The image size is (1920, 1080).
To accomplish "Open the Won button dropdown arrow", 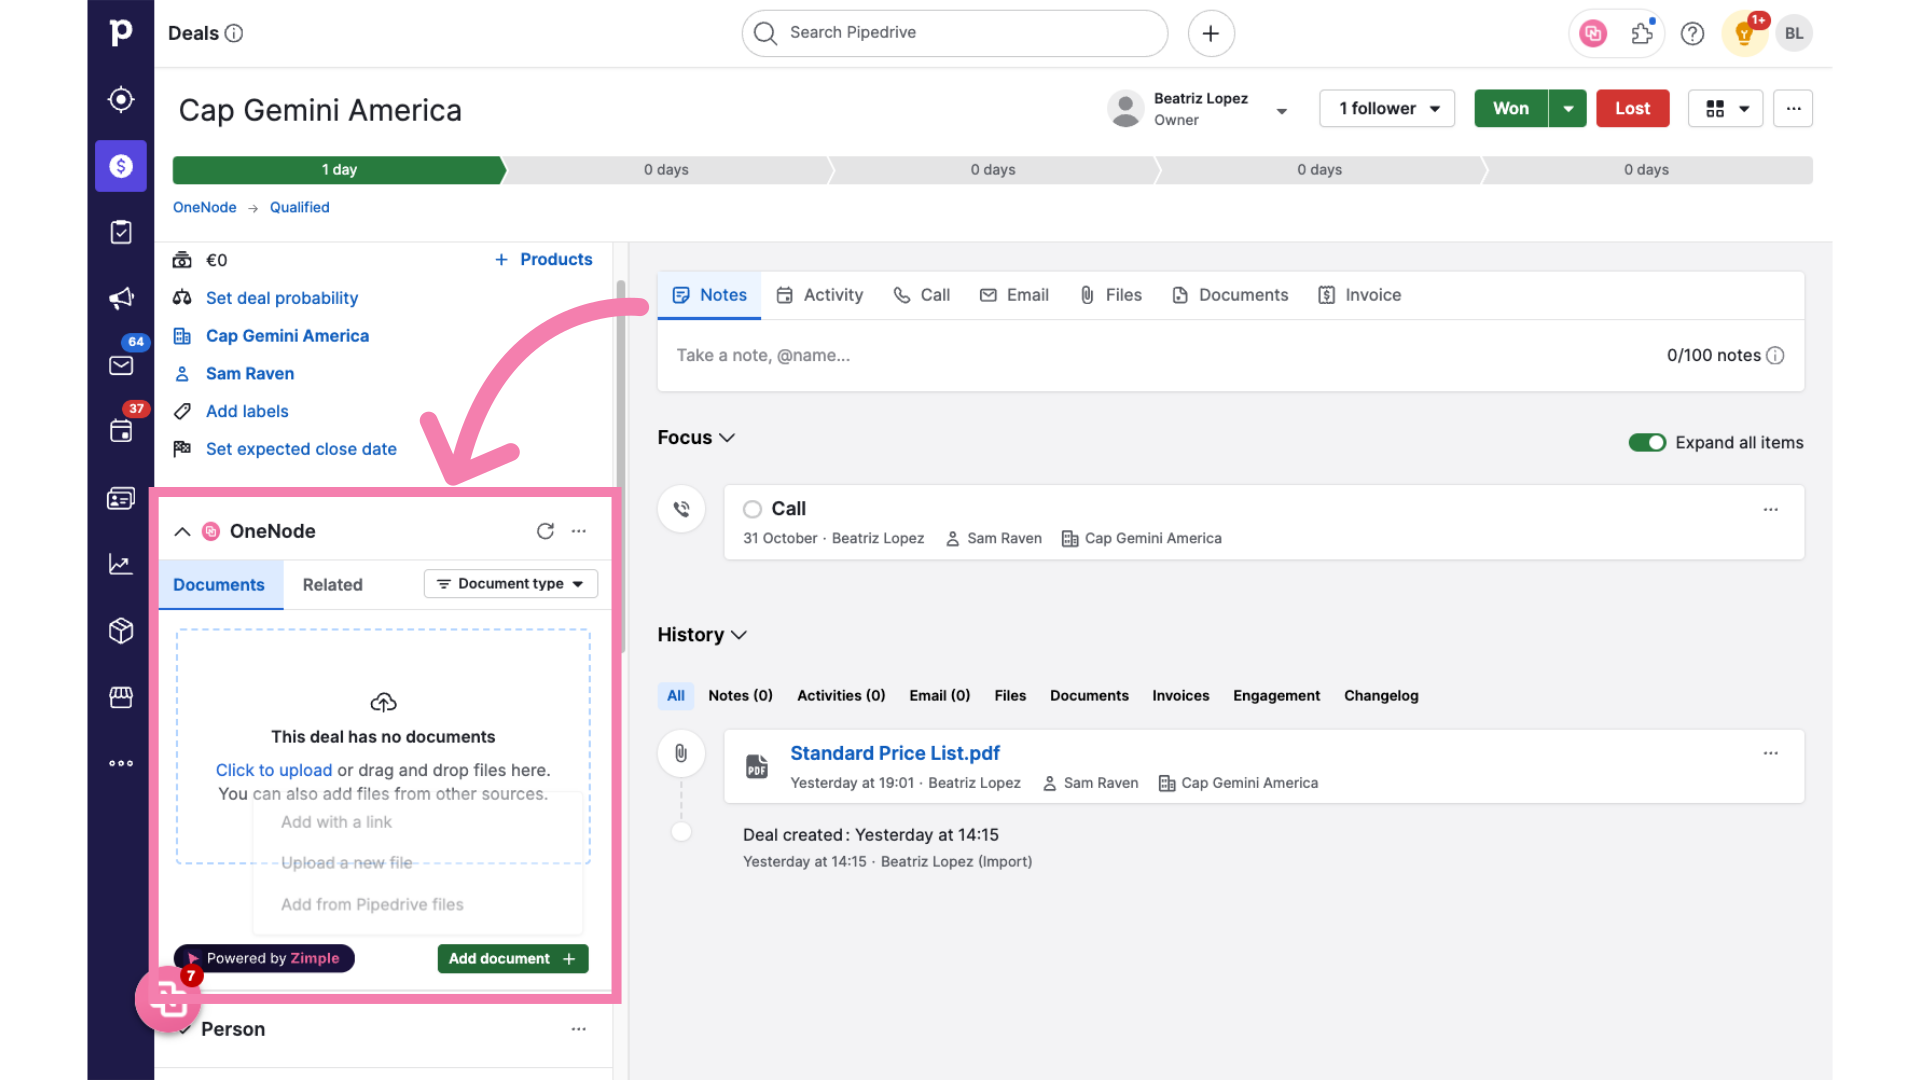I will [1568, 108].
